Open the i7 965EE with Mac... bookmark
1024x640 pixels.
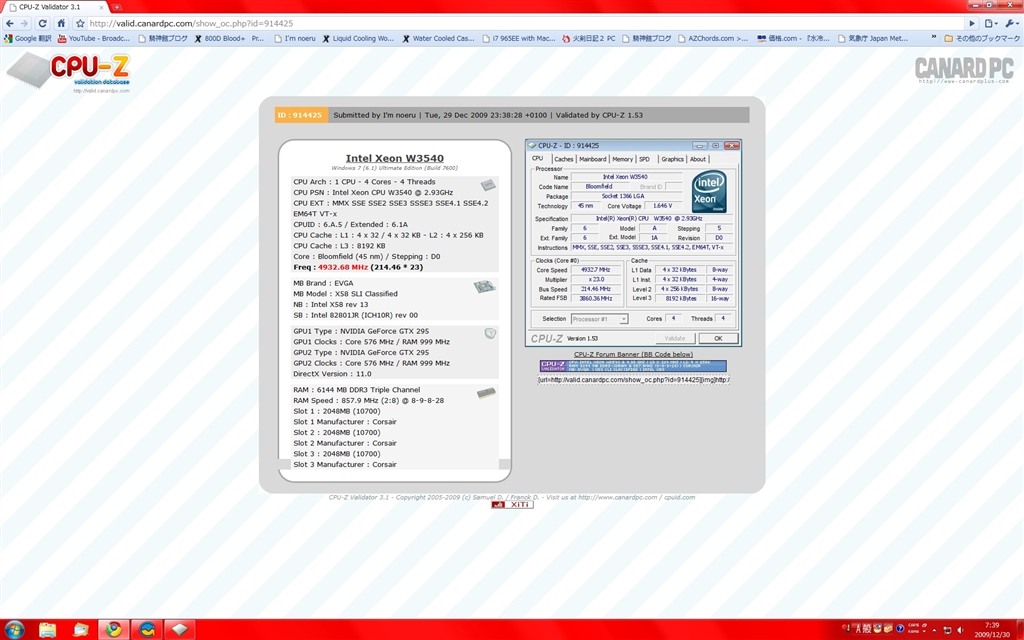tap(519, 39)
